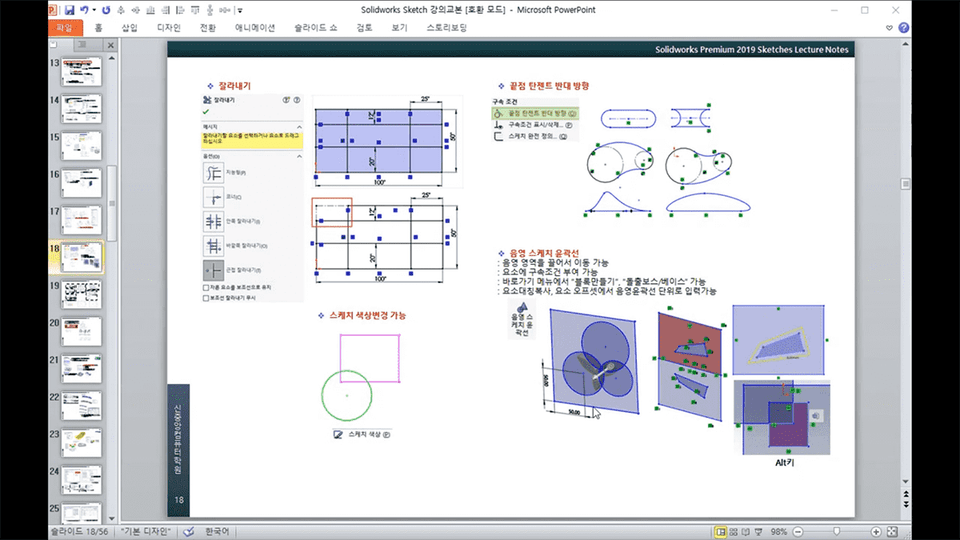Click thumbnail pane scroll-up arrow
Image resolution: width=960 pixels, height=540 pixels.
[111, 58]
